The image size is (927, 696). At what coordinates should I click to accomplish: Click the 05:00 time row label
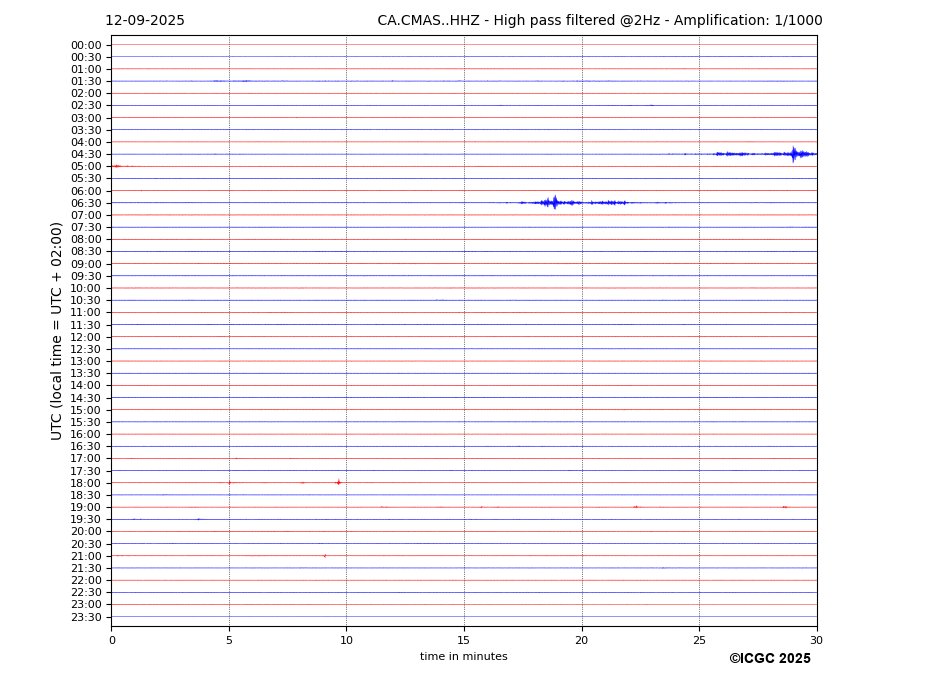click(x=86, y=167)
